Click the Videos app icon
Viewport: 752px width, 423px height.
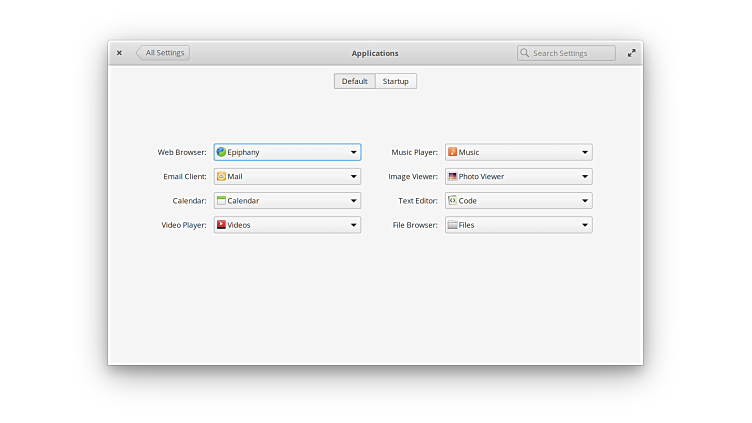click(x=221, y=225)
